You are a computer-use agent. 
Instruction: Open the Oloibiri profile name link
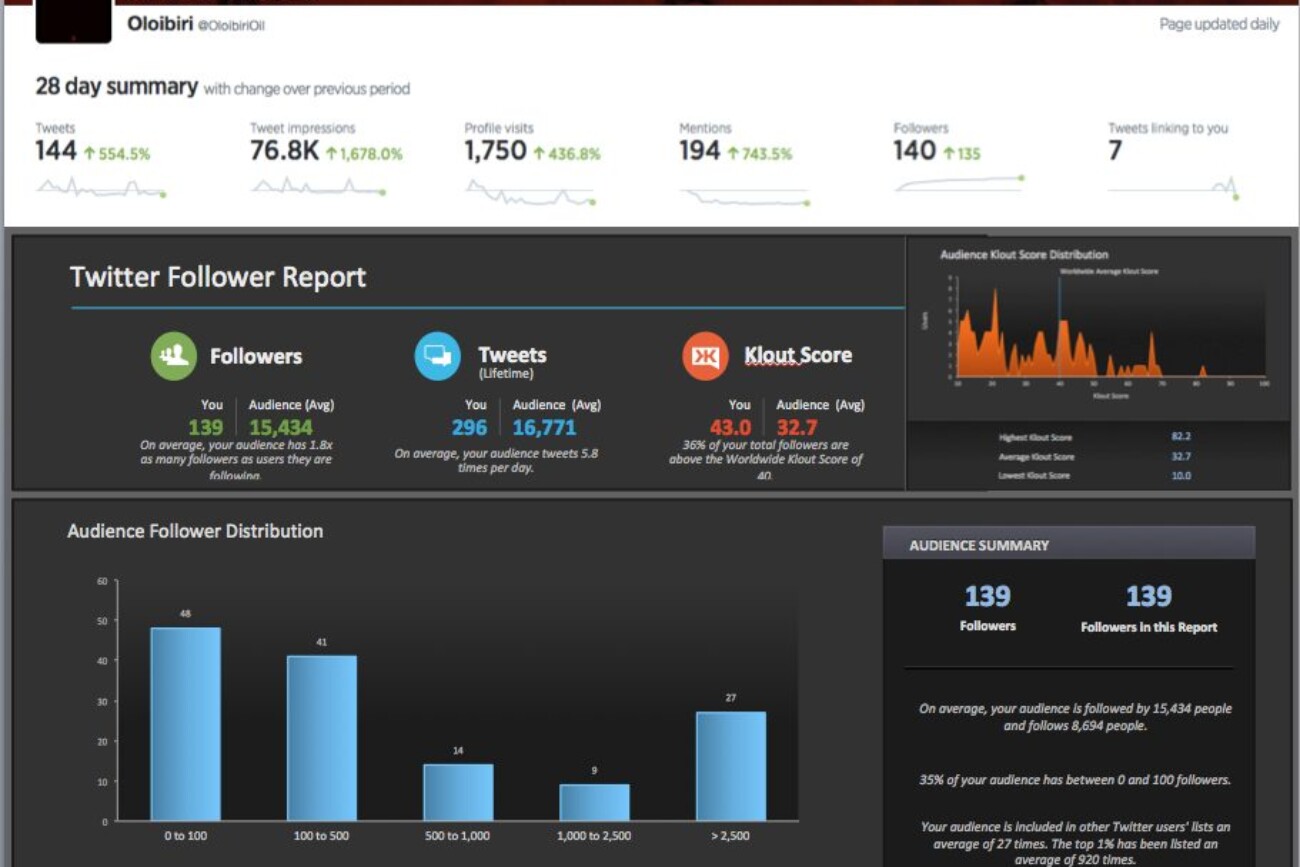pyautogui.click(x=160, y=24)
